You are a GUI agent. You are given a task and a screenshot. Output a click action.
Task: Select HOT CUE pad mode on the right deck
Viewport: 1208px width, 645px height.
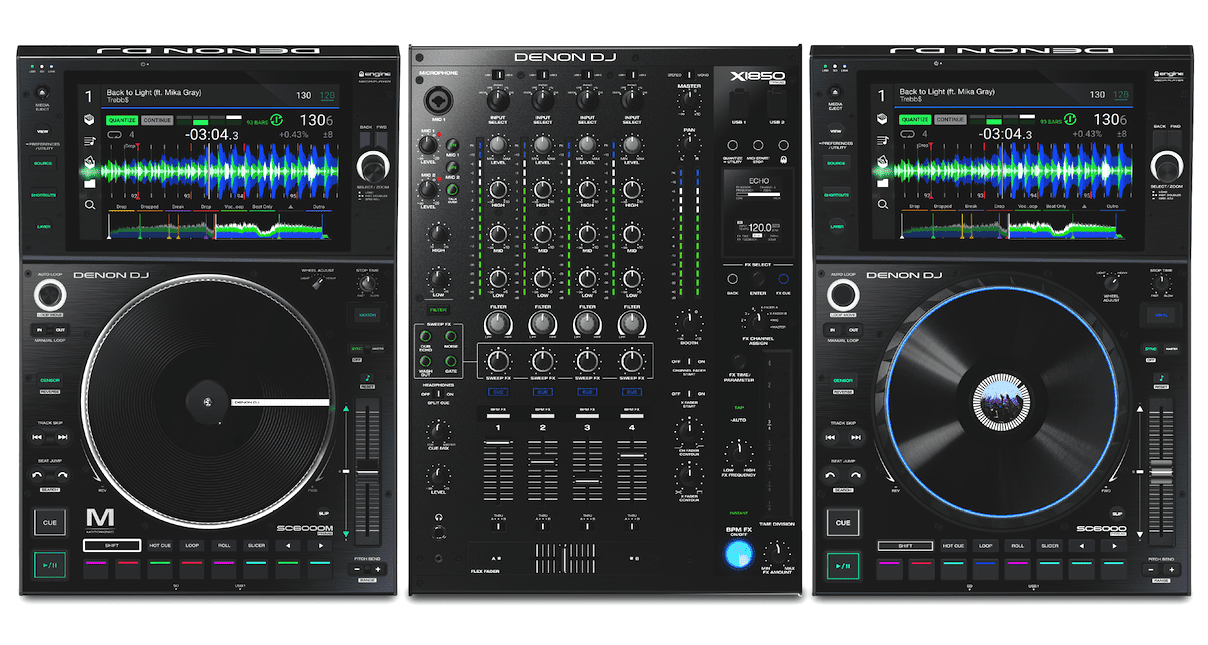953,546
